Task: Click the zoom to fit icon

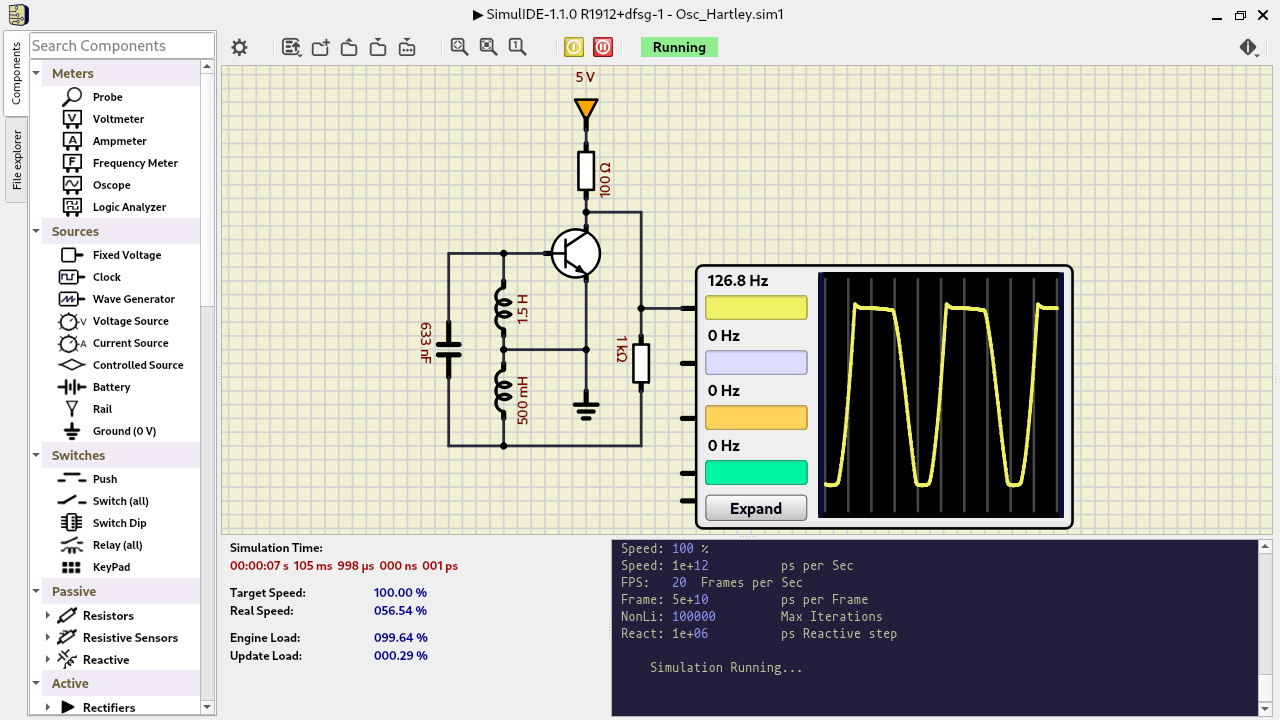Action: [488, 47]
